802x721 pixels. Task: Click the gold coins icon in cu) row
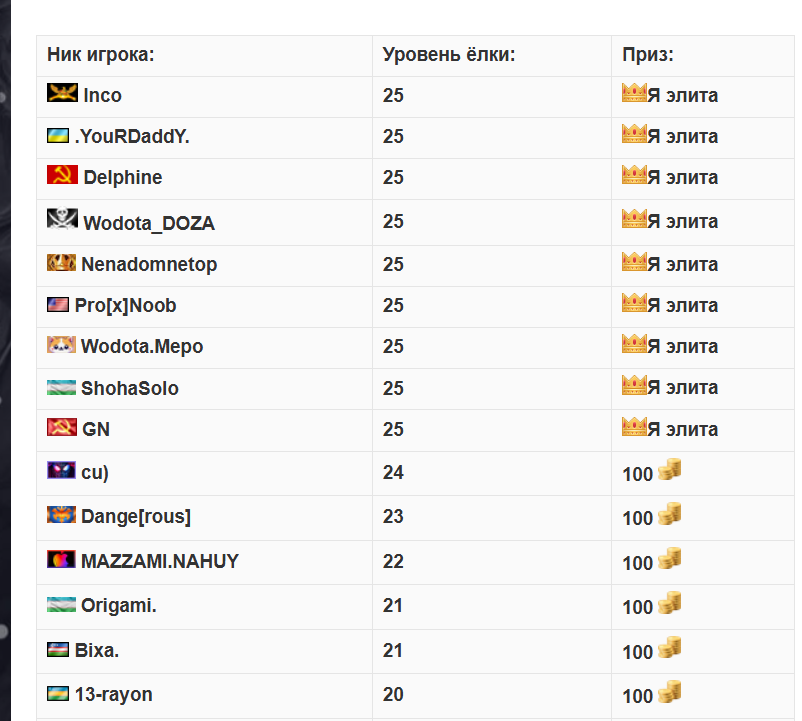pos(670,469)
